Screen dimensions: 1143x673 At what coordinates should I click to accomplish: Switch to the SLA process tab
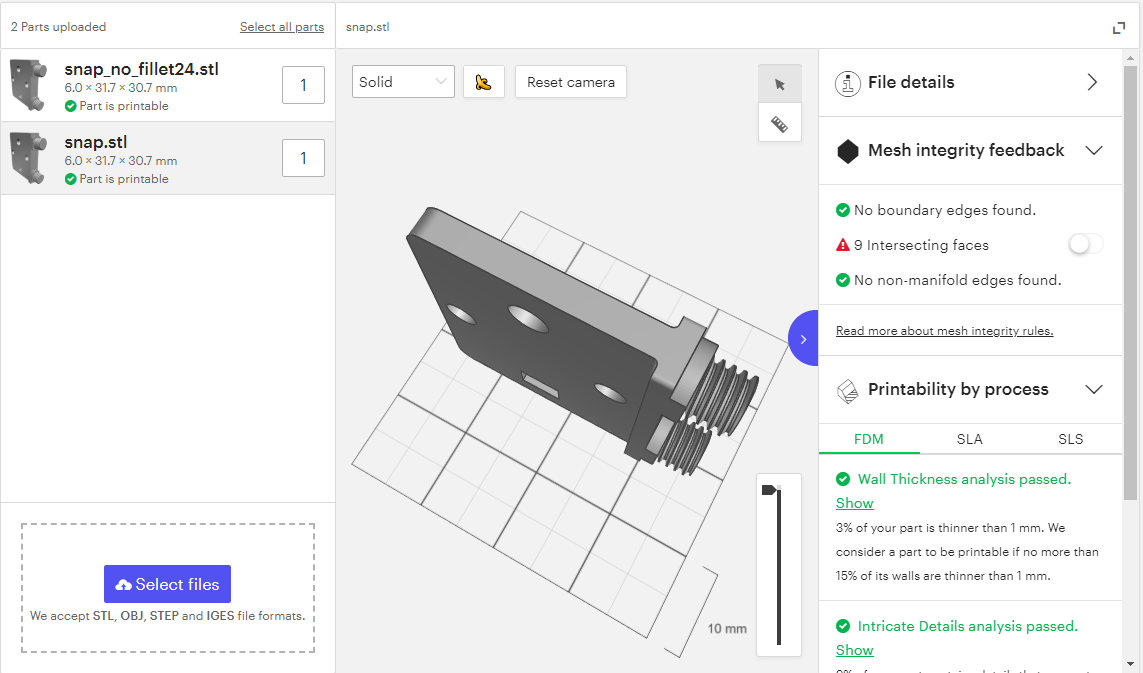coord(969,439)
